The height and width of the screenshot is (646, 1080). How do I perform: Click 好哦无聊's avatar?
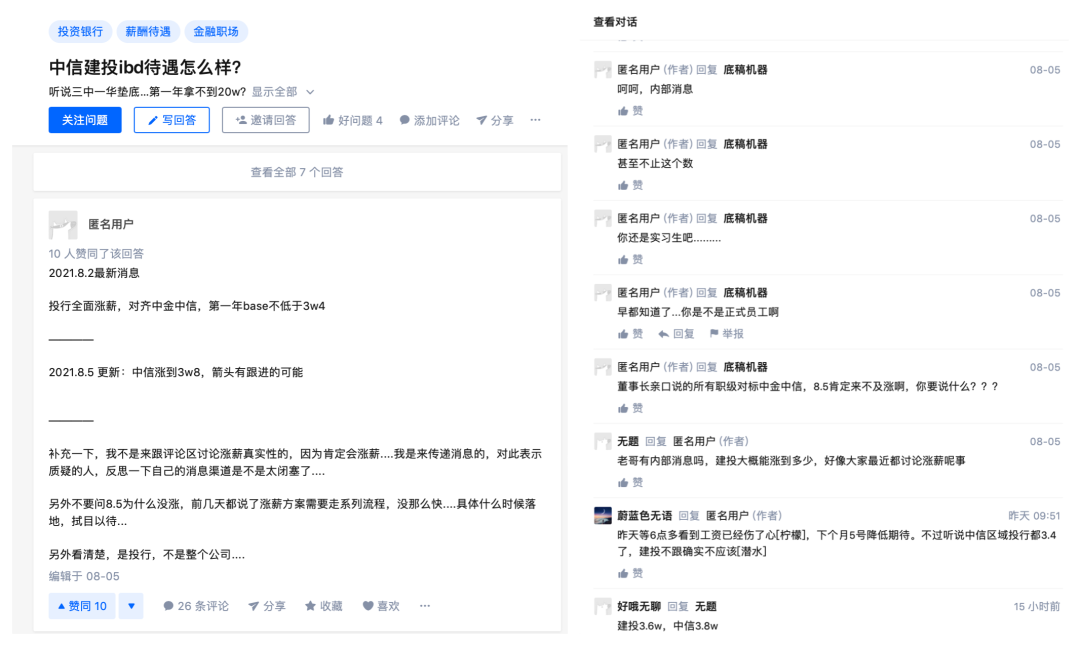point(603,607)
